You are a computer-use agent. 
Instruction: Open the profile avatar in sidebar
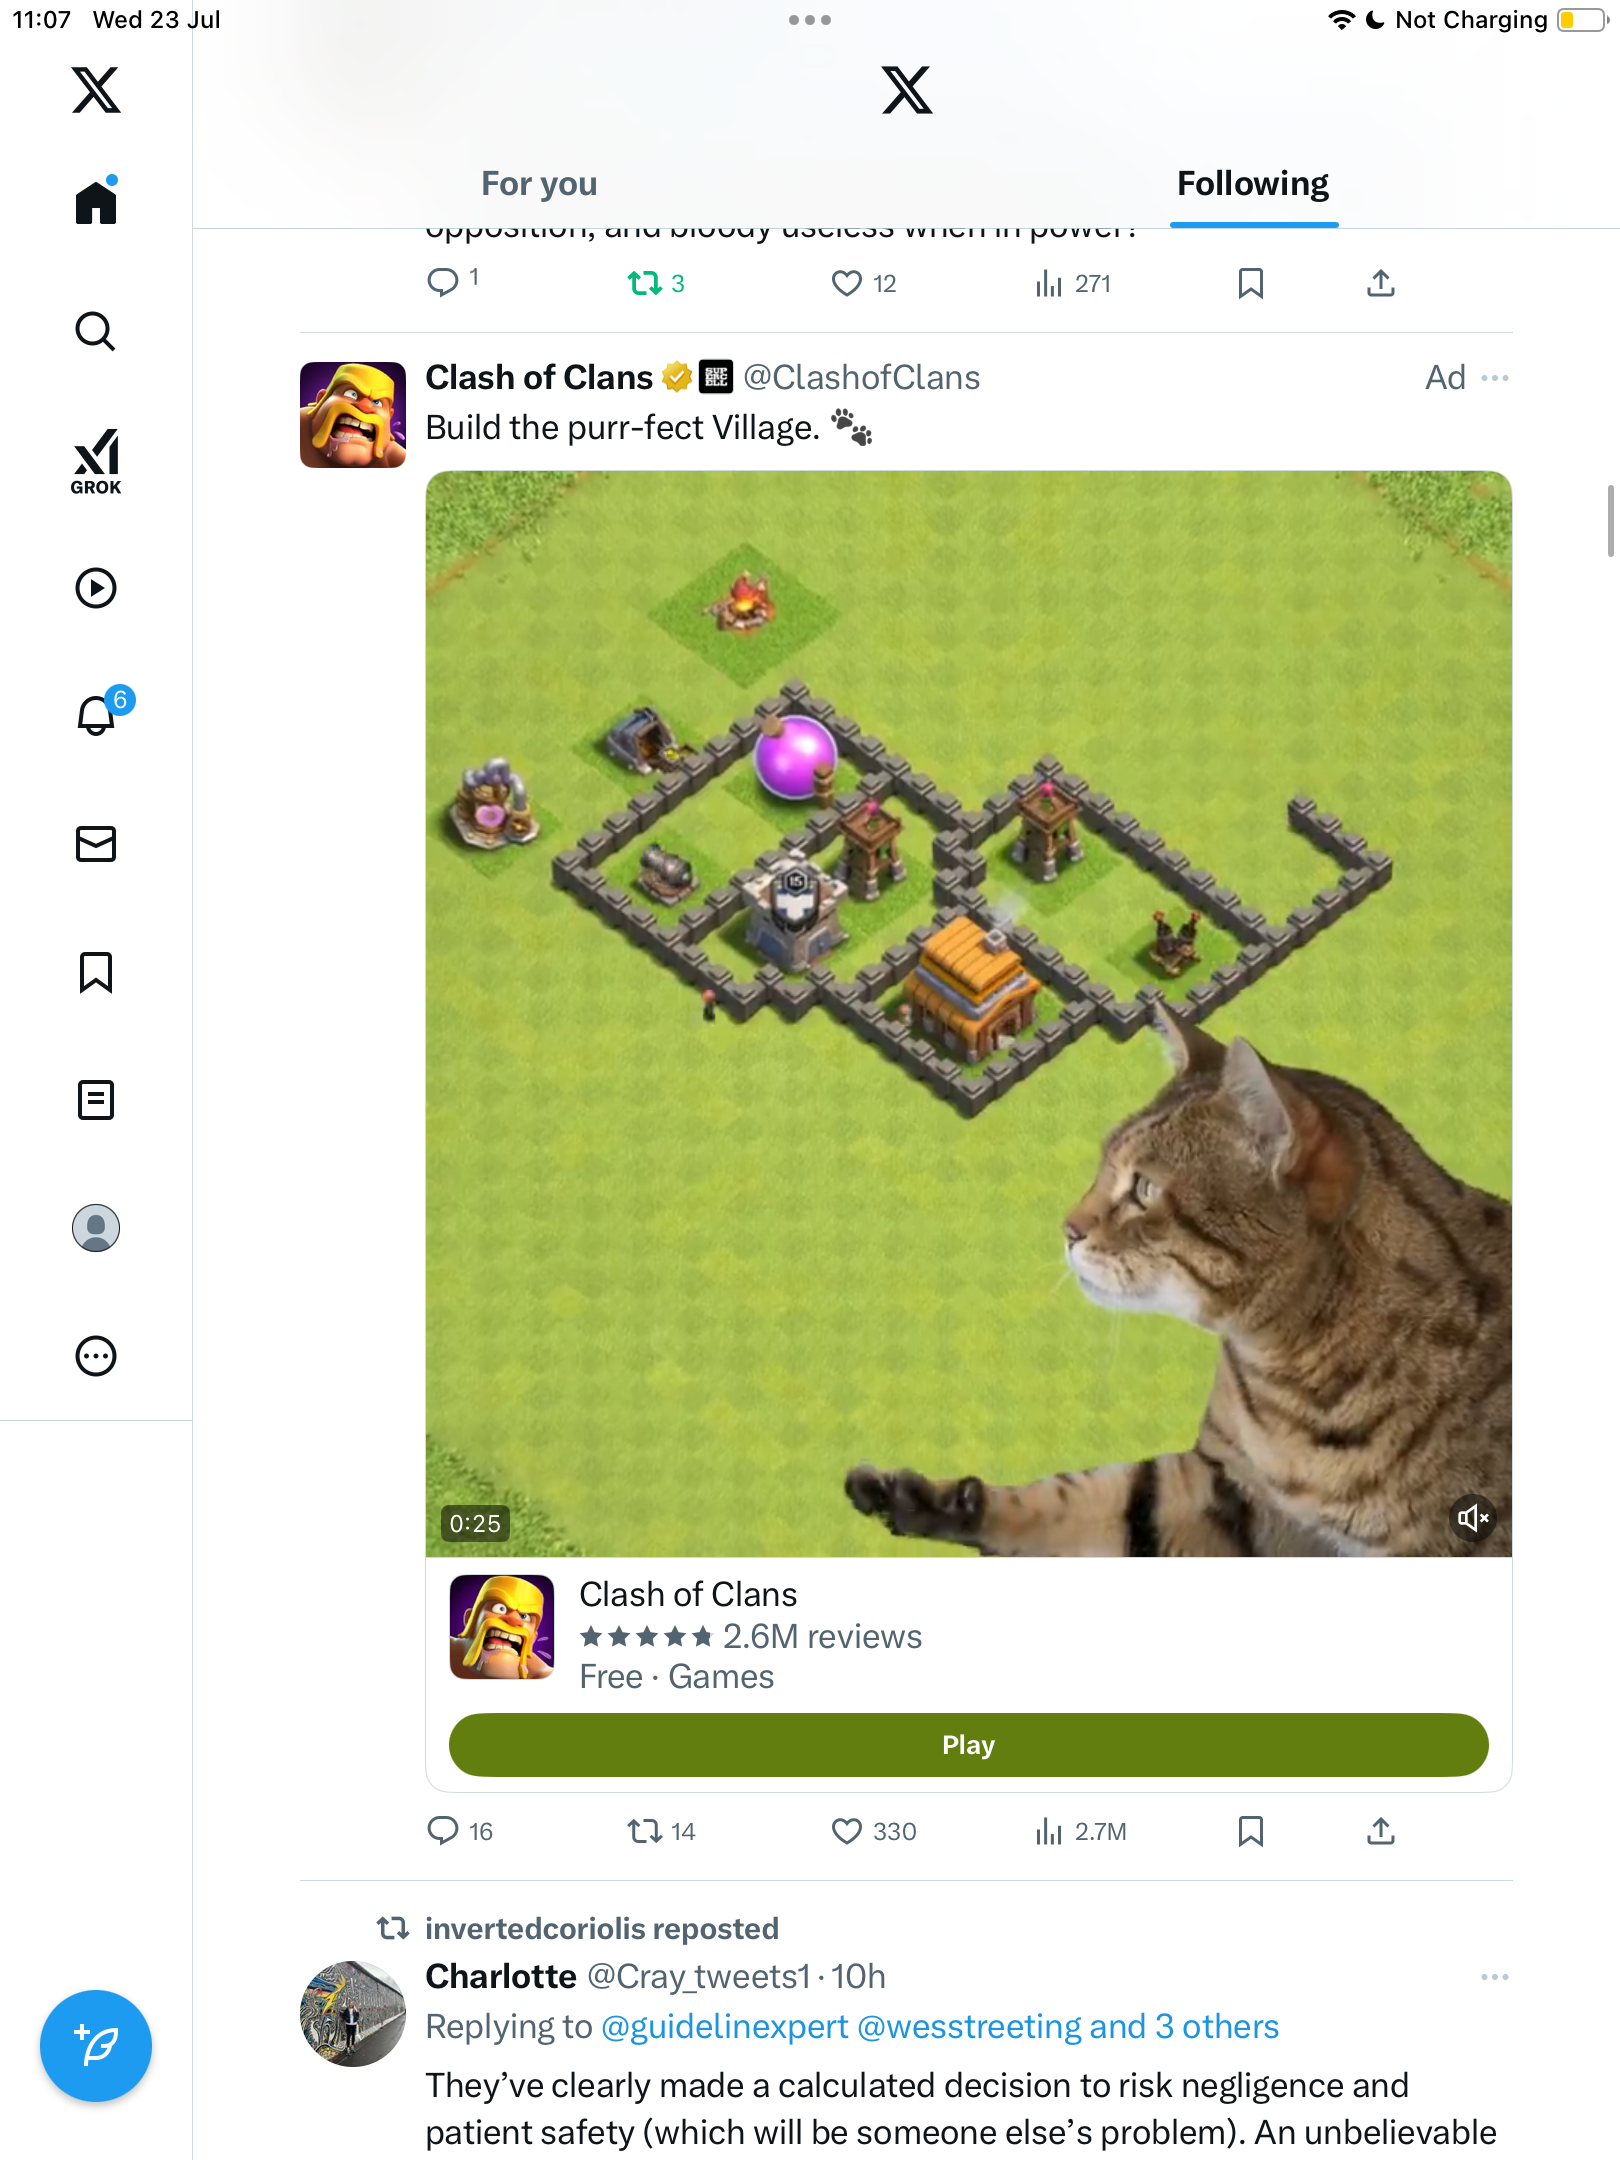coord(96,1228)
